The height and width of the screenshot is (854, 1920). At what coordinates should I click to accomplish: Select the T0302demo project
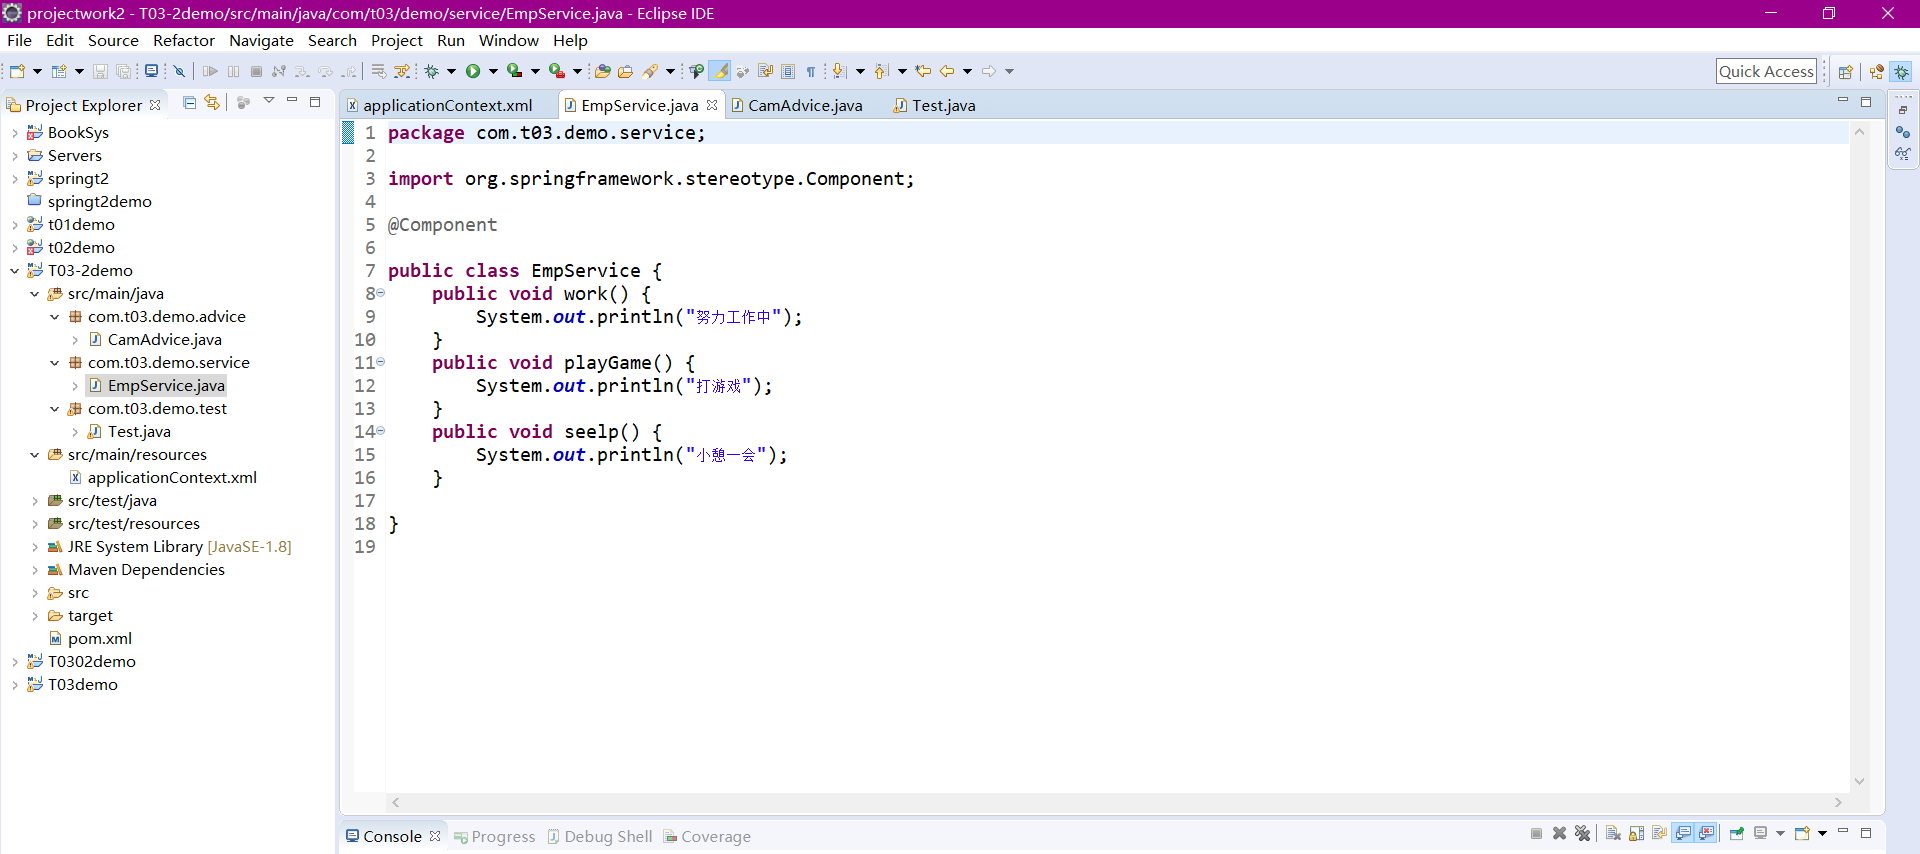tap(91, 661)
